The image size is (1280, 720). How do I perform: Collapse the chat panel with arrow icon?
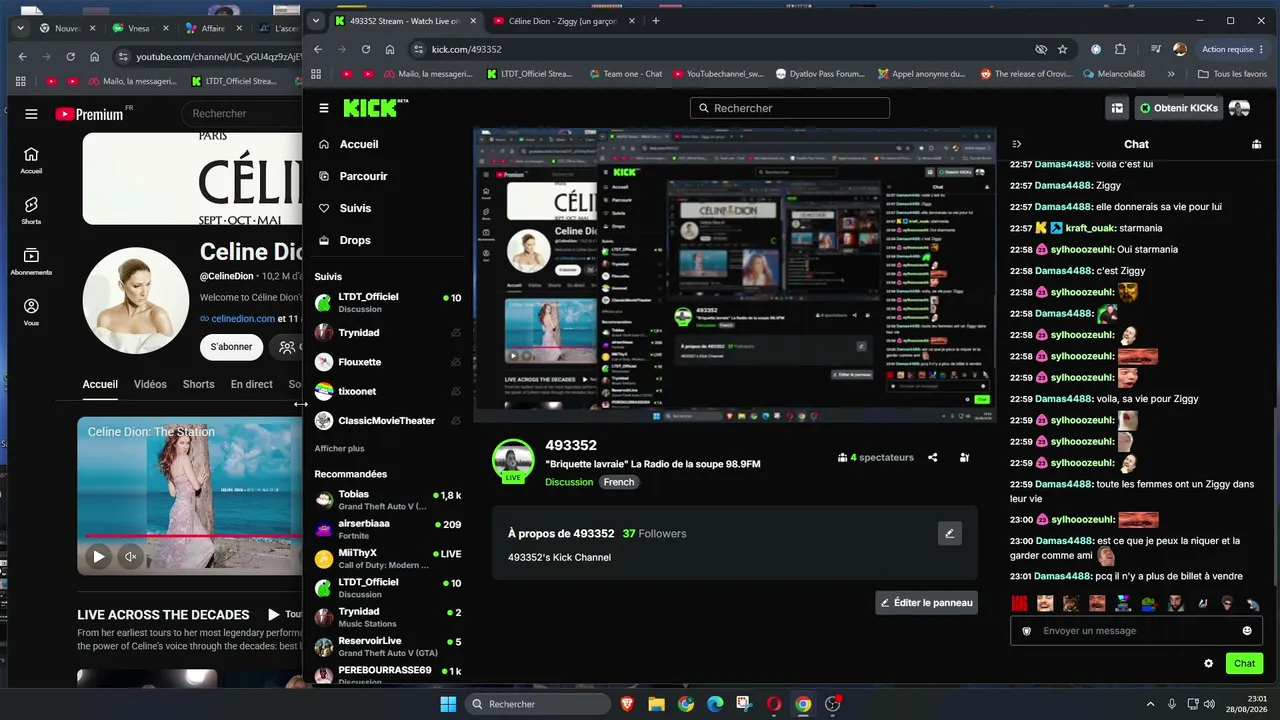pos(1017,144)
